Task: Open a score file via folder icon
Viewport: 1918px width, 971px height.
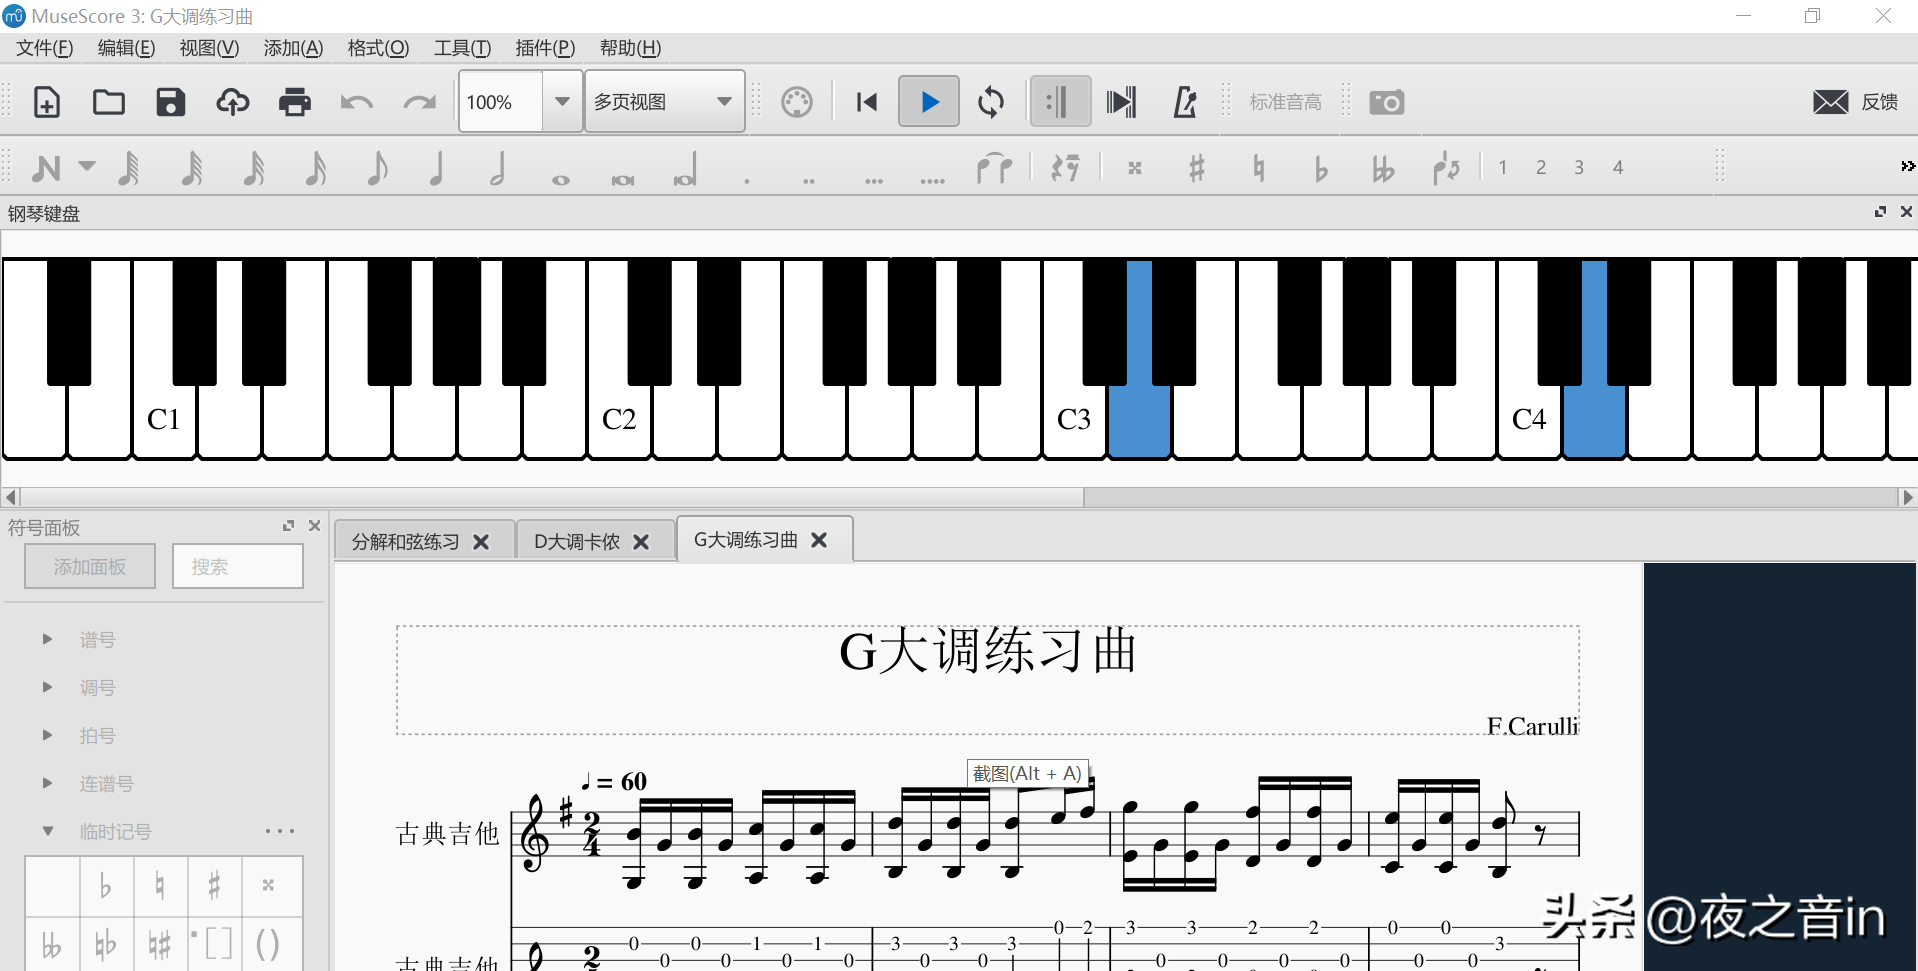Action: pyautogui.click(x=109, y=102)
